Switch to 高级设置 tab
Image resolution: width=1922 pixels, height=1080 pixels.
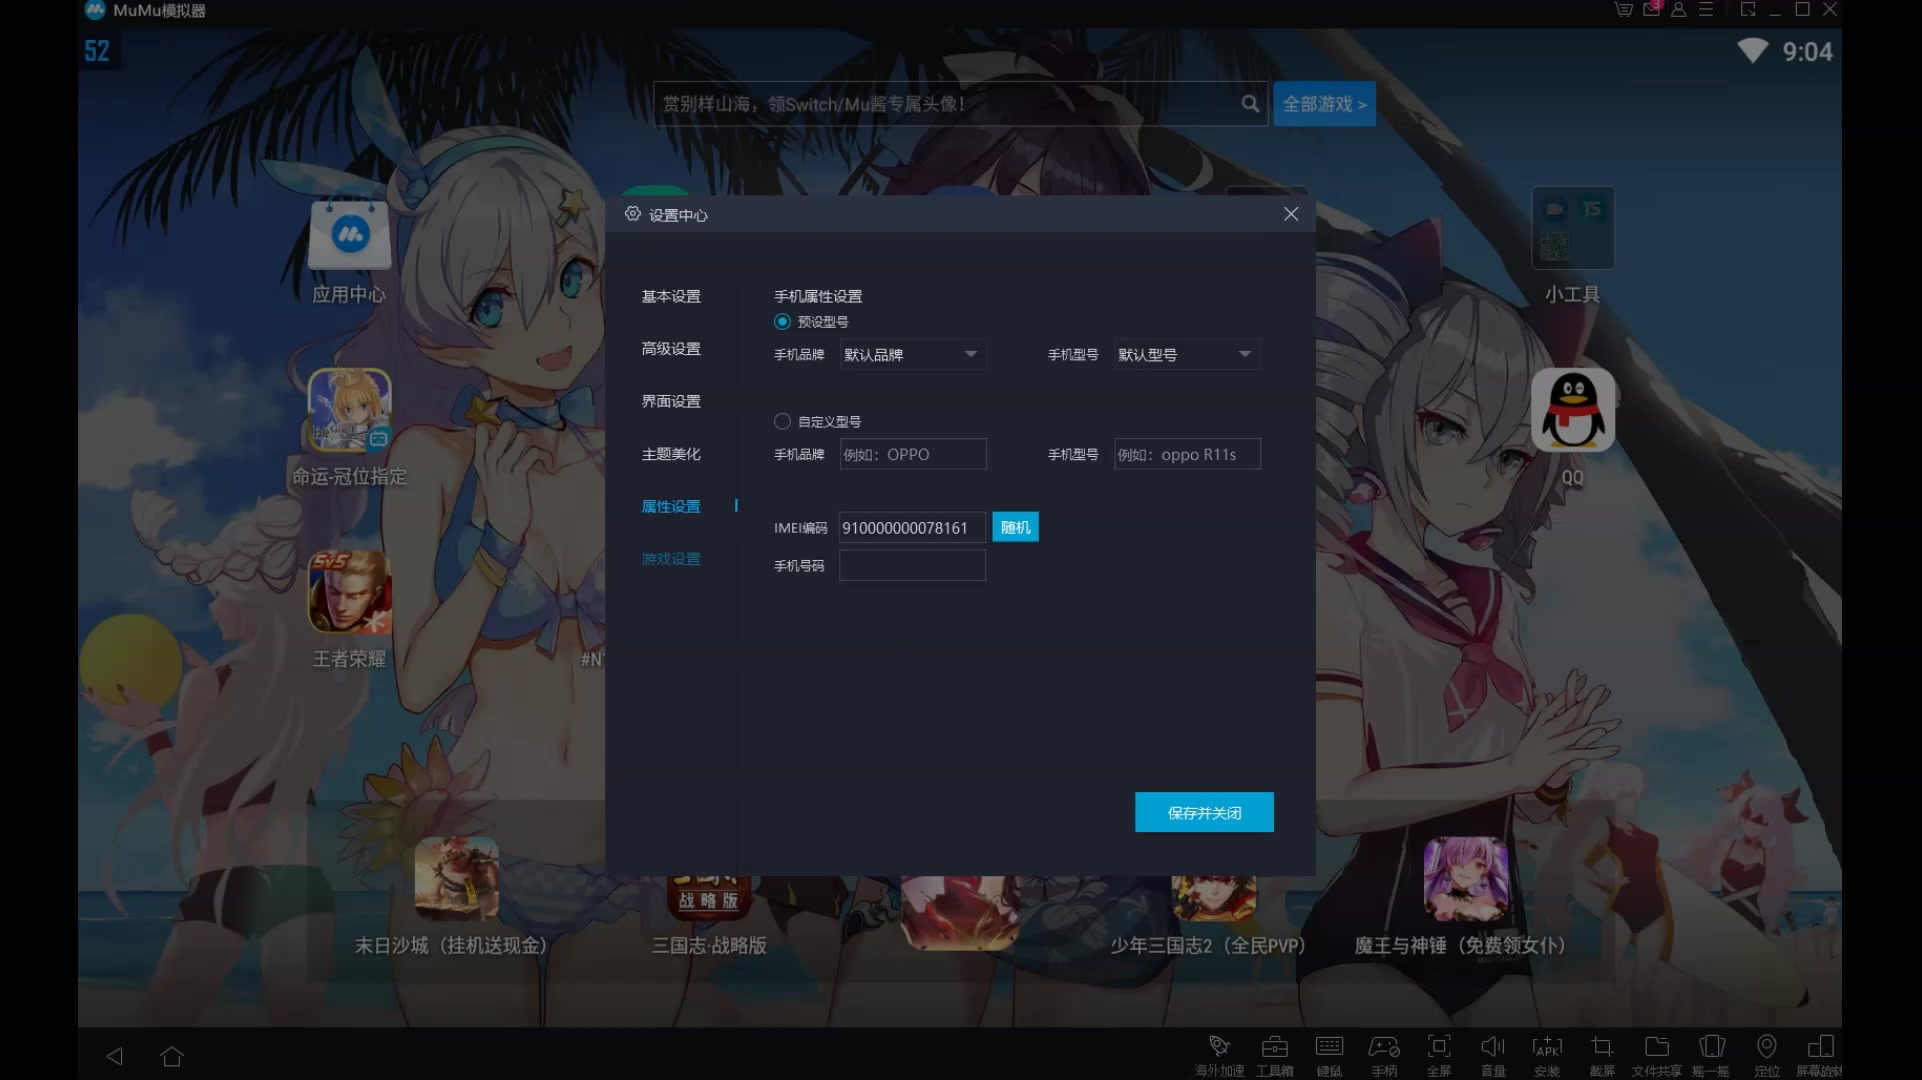(671, 348)
